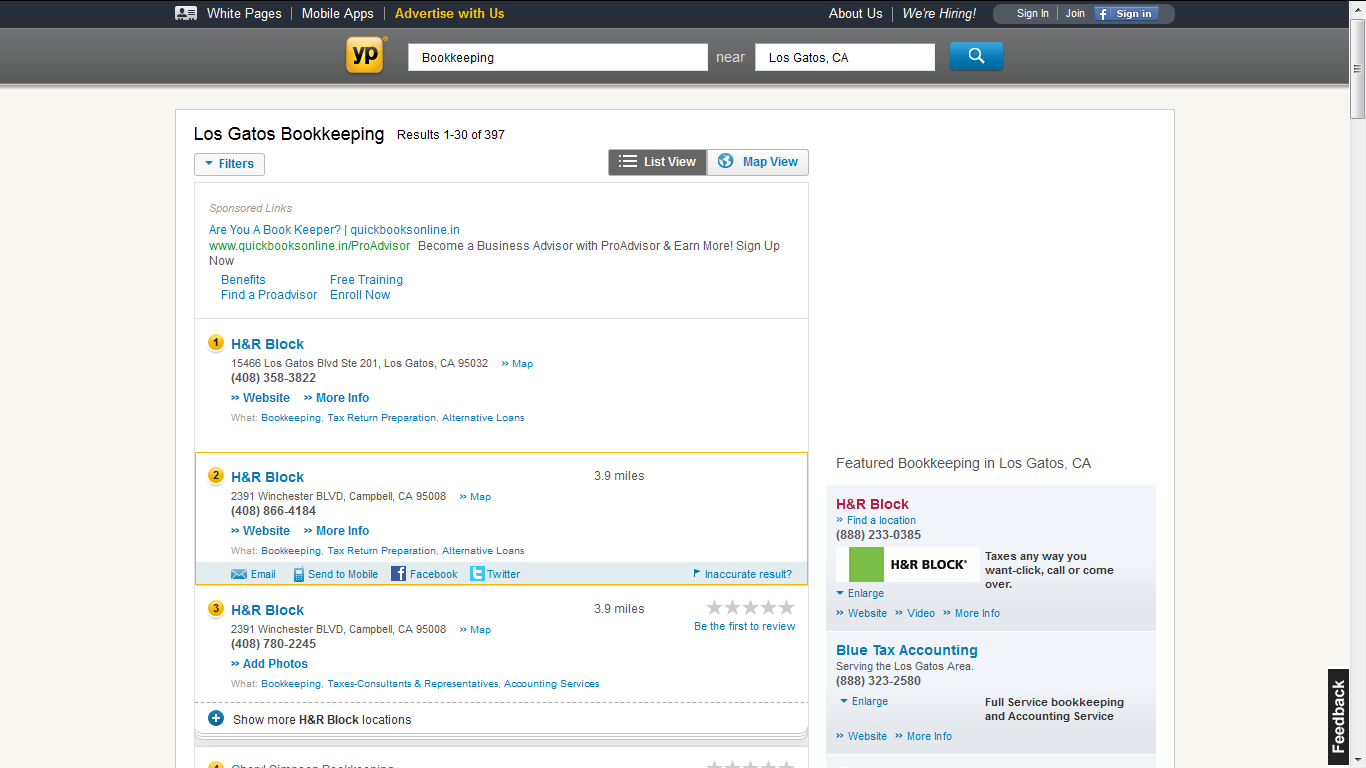Open second H&R Block listing title
Image resolution: width=1366 pixels, height=768 pixels.
(x=268, y=477)
